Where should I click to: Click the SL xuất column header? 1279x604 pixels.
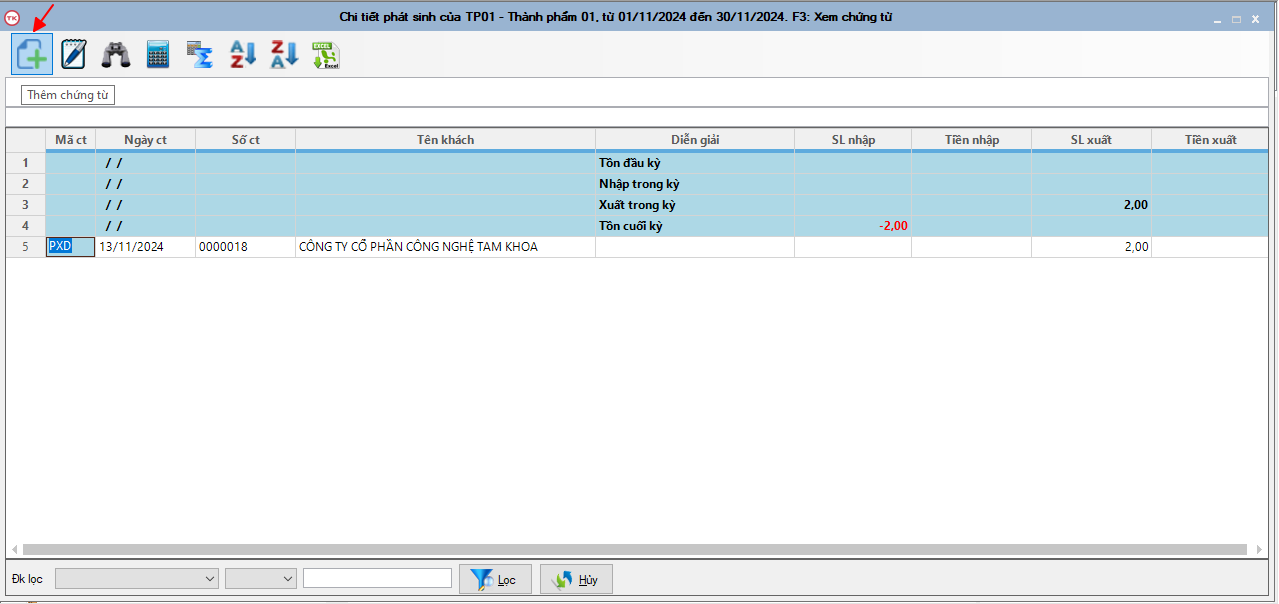coord(1091,140)
